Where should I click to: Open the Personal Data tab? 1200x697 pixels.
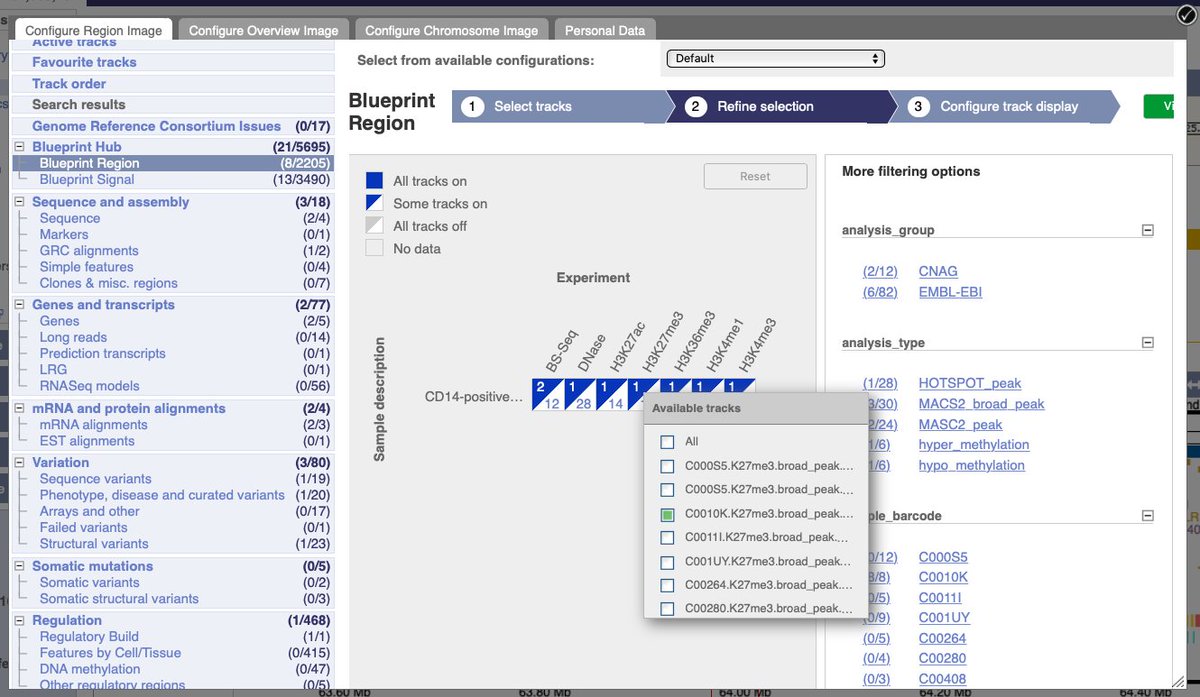coord(605,31)
